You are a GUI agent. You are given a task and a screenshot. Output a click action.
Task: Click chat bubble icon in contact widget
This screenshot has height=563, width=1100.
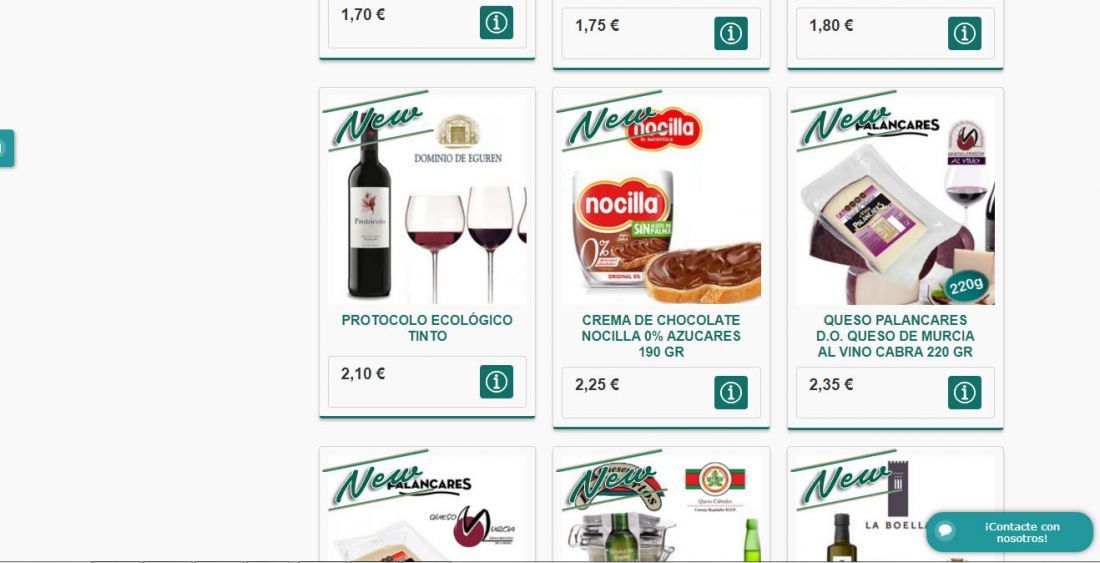[x=945, y=531]
